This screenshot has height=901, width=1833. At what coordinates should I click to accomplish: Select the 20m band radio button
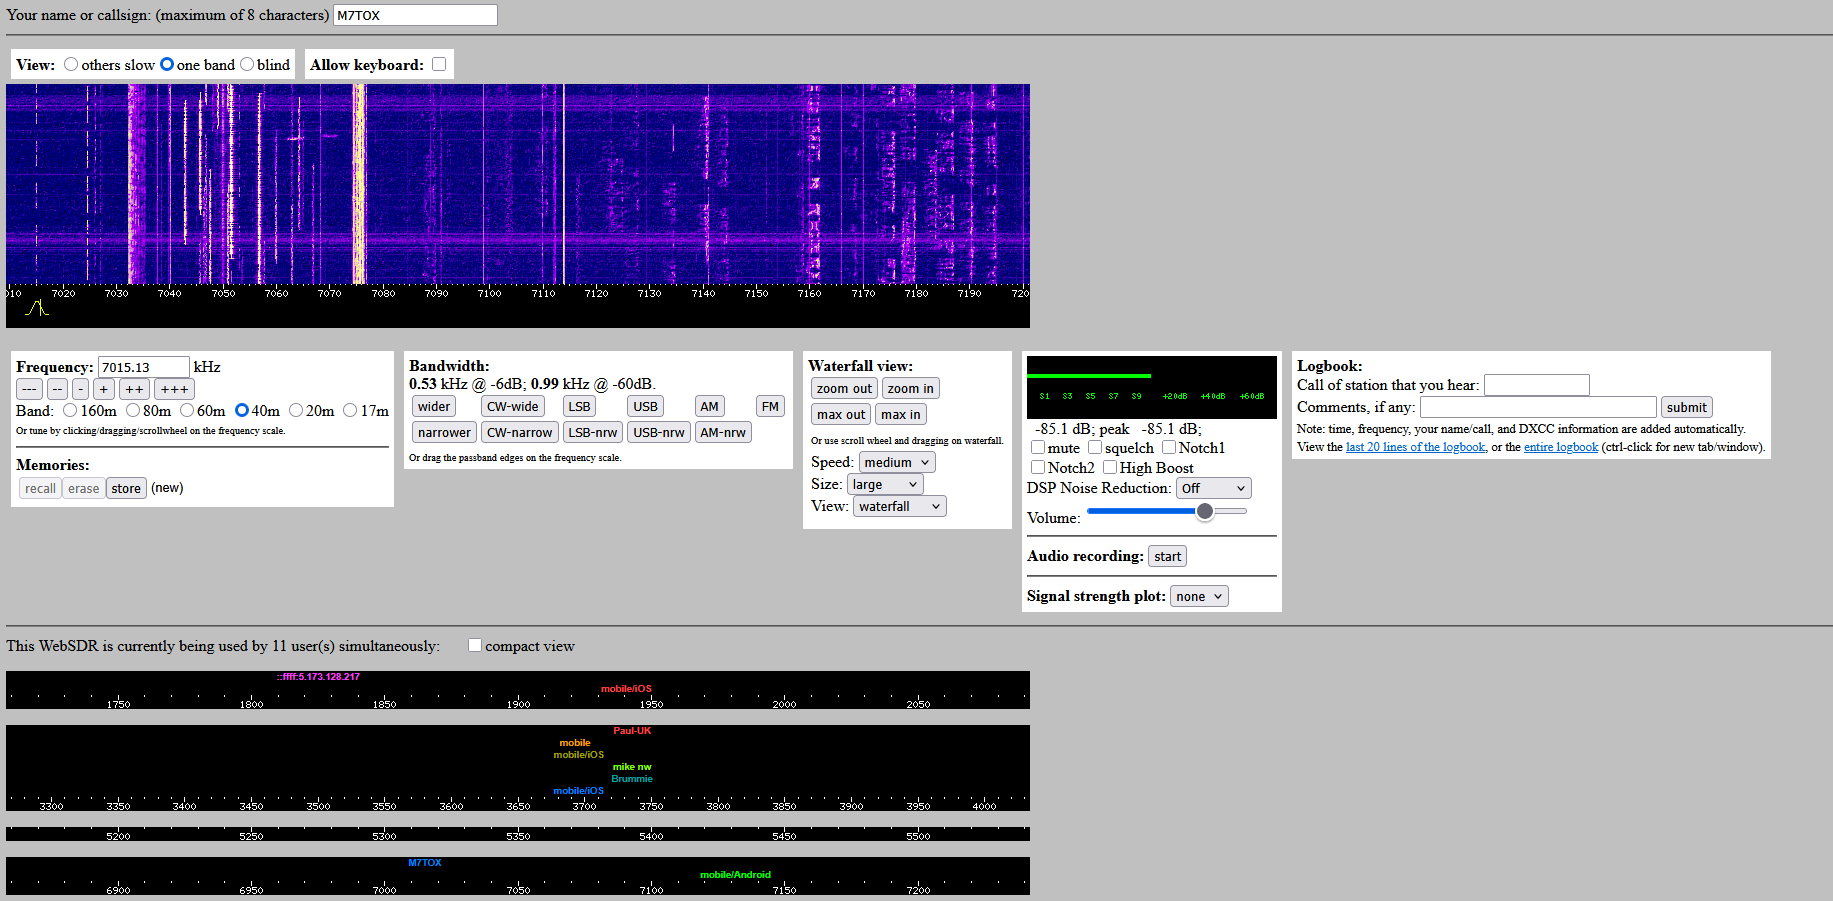coord(296,410)
